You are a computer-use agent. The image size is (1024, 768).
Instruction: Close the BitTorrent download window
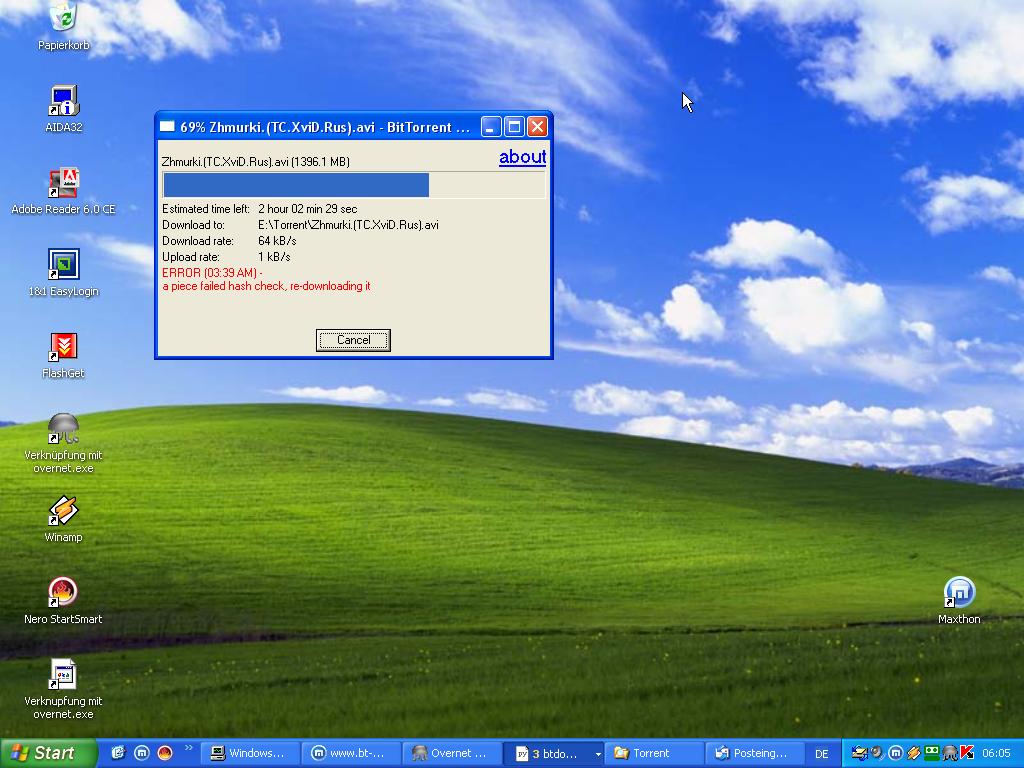coord(537,127)
